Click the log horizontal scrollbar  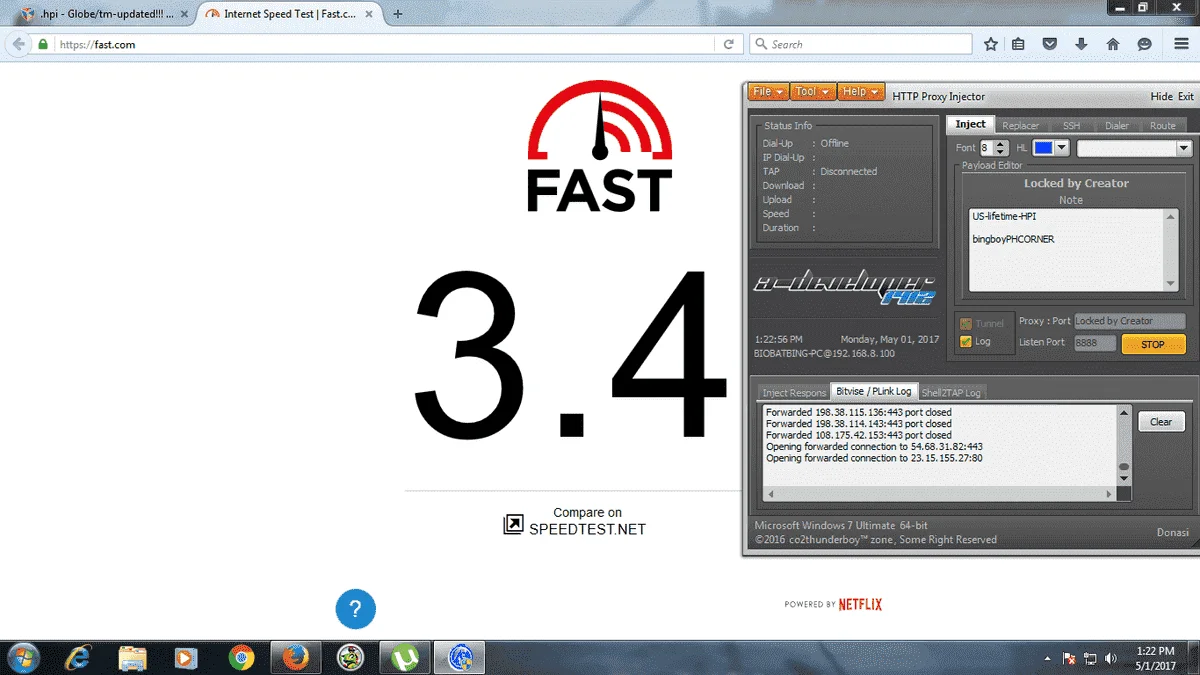(940, 494)
